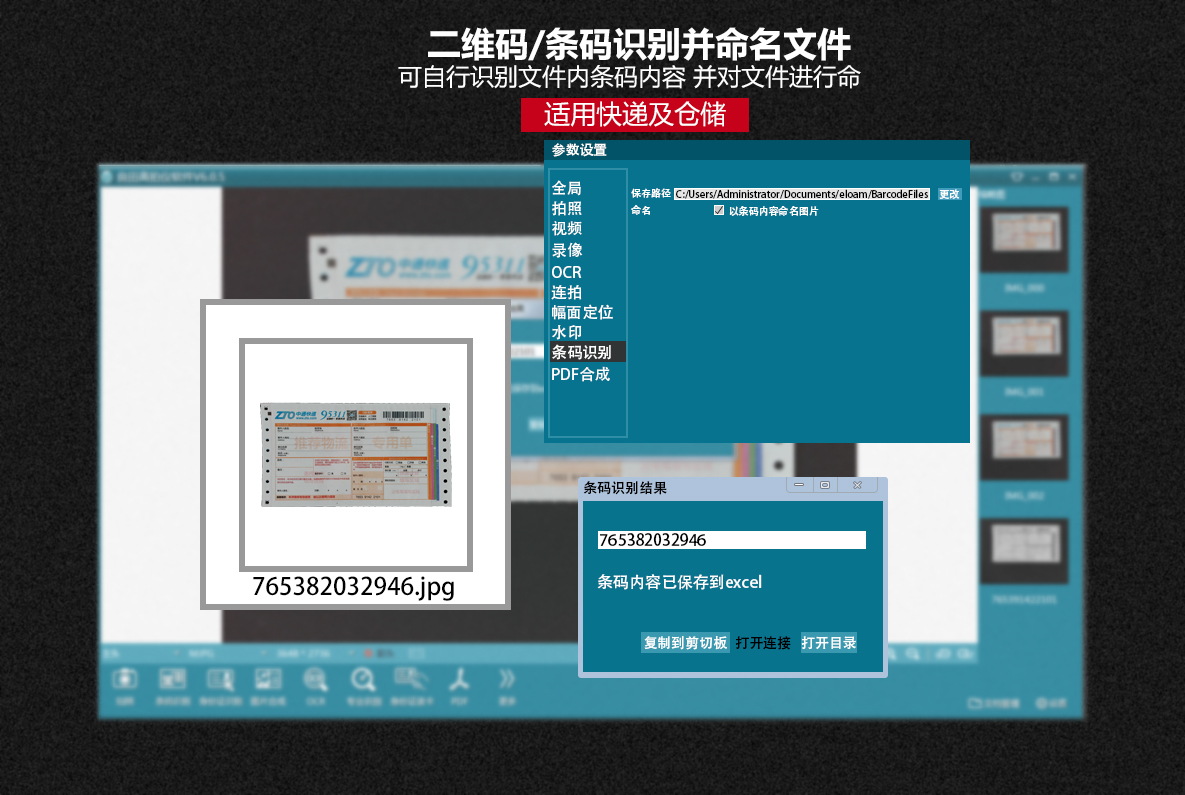Viewport: 1185px width, 795px height.
Task: Maximize the 条码识别结果 dialog
Action: 825,485
